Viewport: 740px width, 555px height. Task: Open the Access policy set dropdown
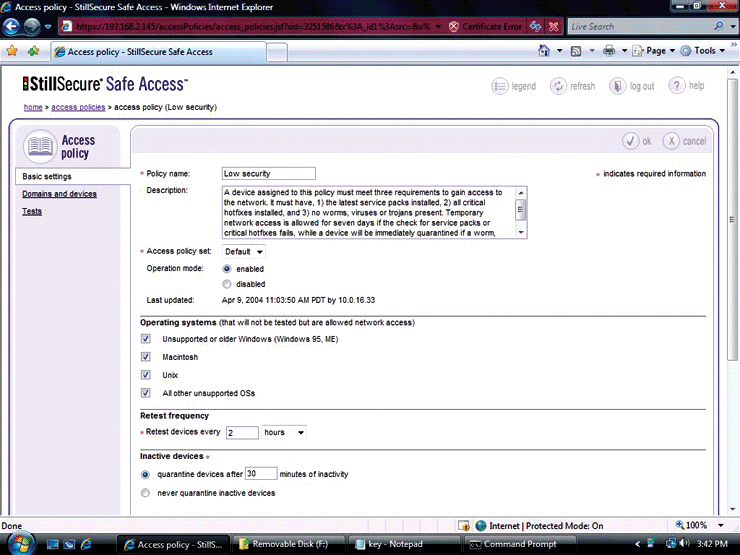[244, 252]
